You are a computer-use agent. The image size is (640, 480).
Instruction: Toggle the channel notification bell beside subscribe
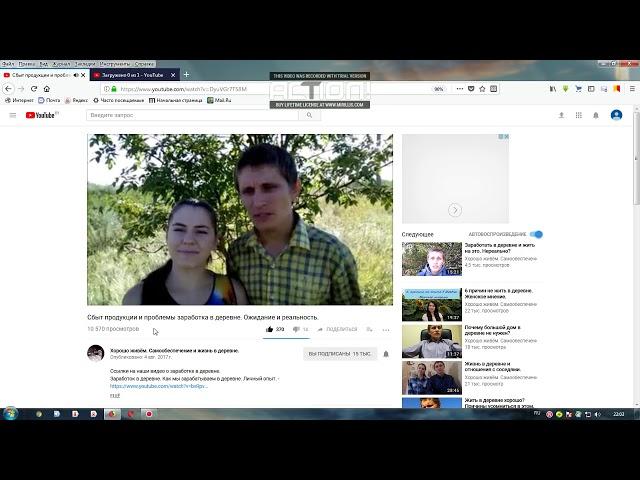(386, 354)
